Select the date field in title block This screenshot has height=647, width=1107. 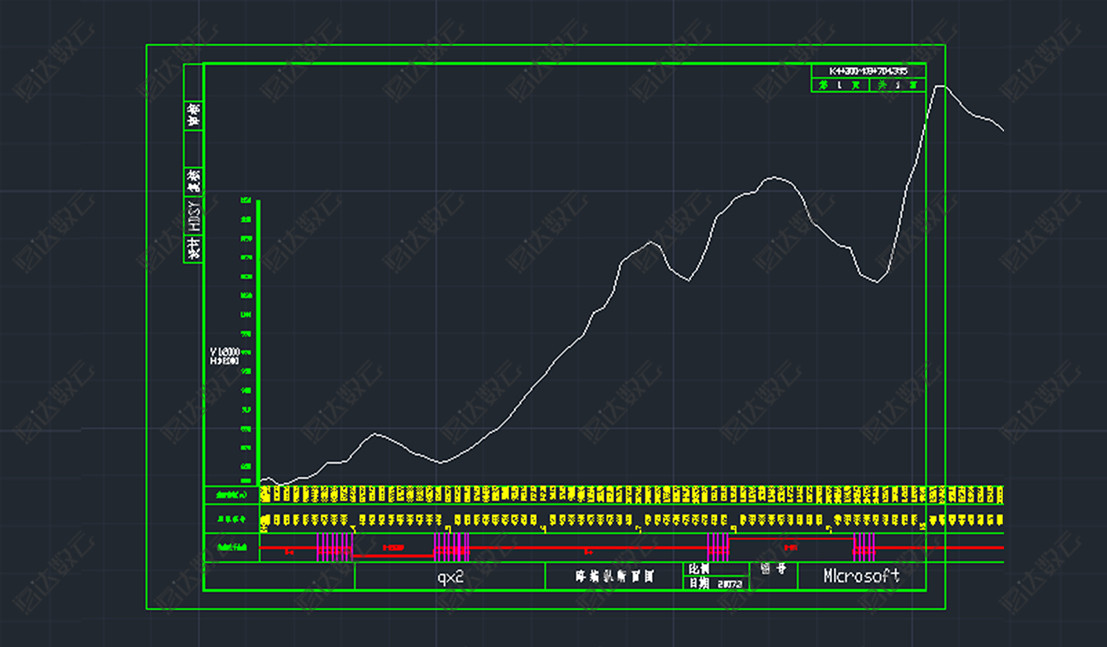pyautogui.click(x=715, y=583)
